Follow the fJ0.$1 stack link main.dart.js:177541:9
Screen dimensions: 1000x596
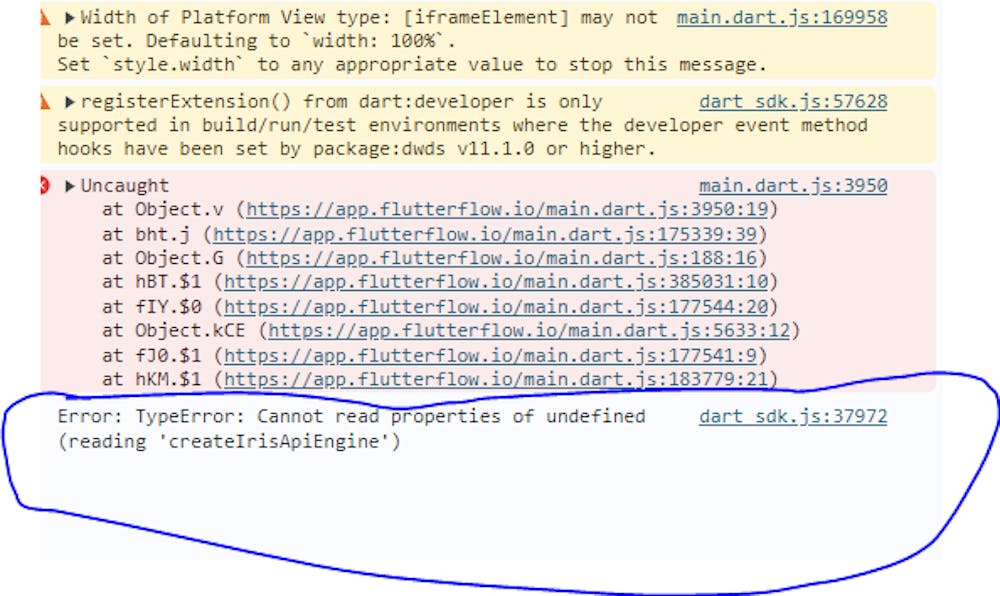pyautogui.click(x=490, y=355)
